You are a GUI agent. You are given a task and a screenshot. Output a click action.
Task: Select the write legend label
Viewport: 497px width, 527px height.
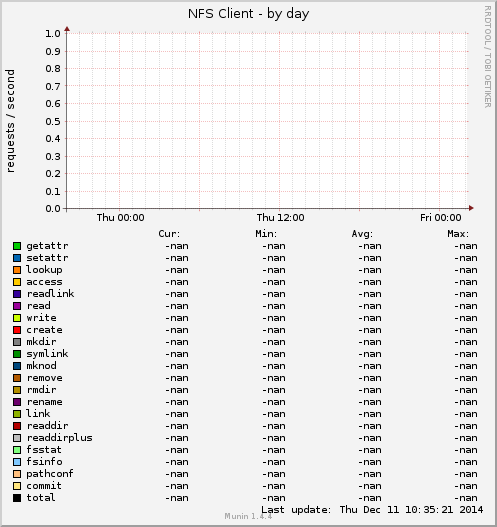[41, 318]
